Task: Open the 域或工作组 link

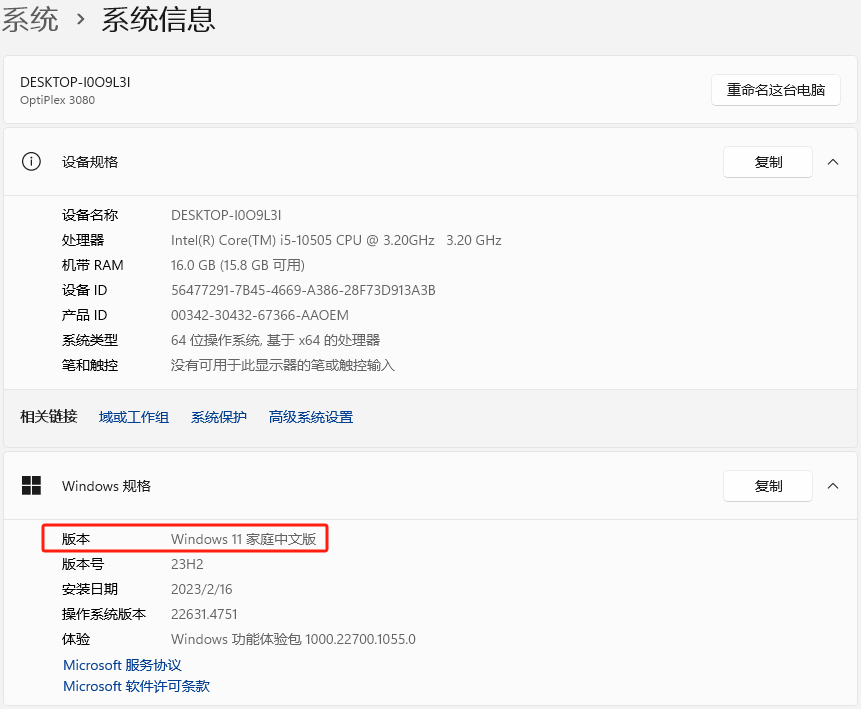Action: [x=133, y=417]
